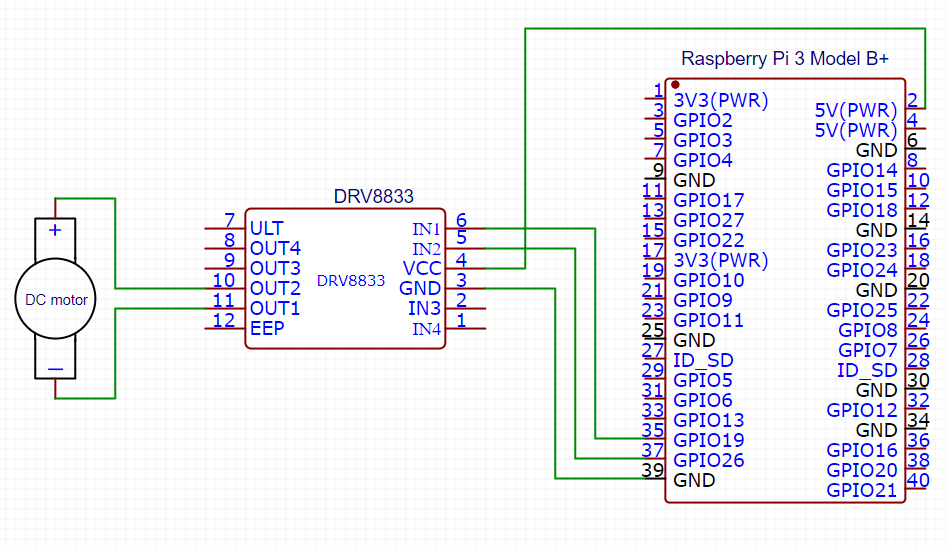This screenshot has height=548, width=947.
Task: Click the OUT3 pin label
Action: [275, 268]
